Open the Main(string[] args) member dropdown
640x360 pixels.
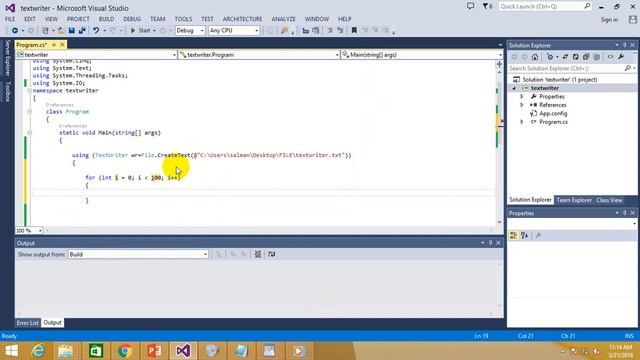422,55
